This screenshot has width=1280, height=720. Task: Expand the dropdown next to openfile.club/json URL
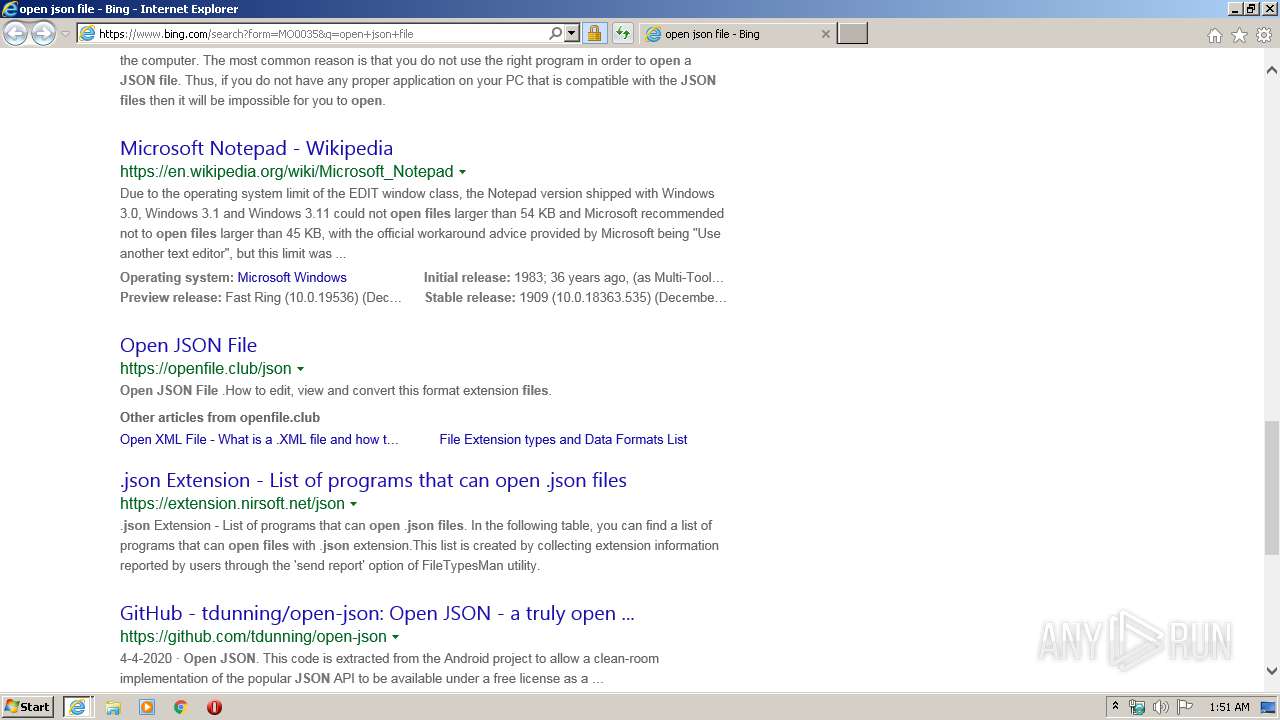[x=300, y=369]
